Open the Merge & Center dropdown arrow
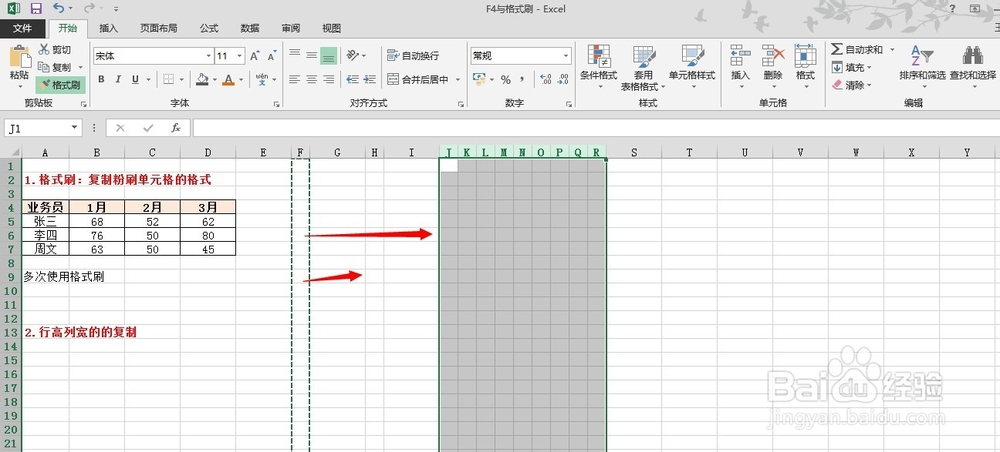The height and width of the screenshot is (452, 1000). click(456, 80)
